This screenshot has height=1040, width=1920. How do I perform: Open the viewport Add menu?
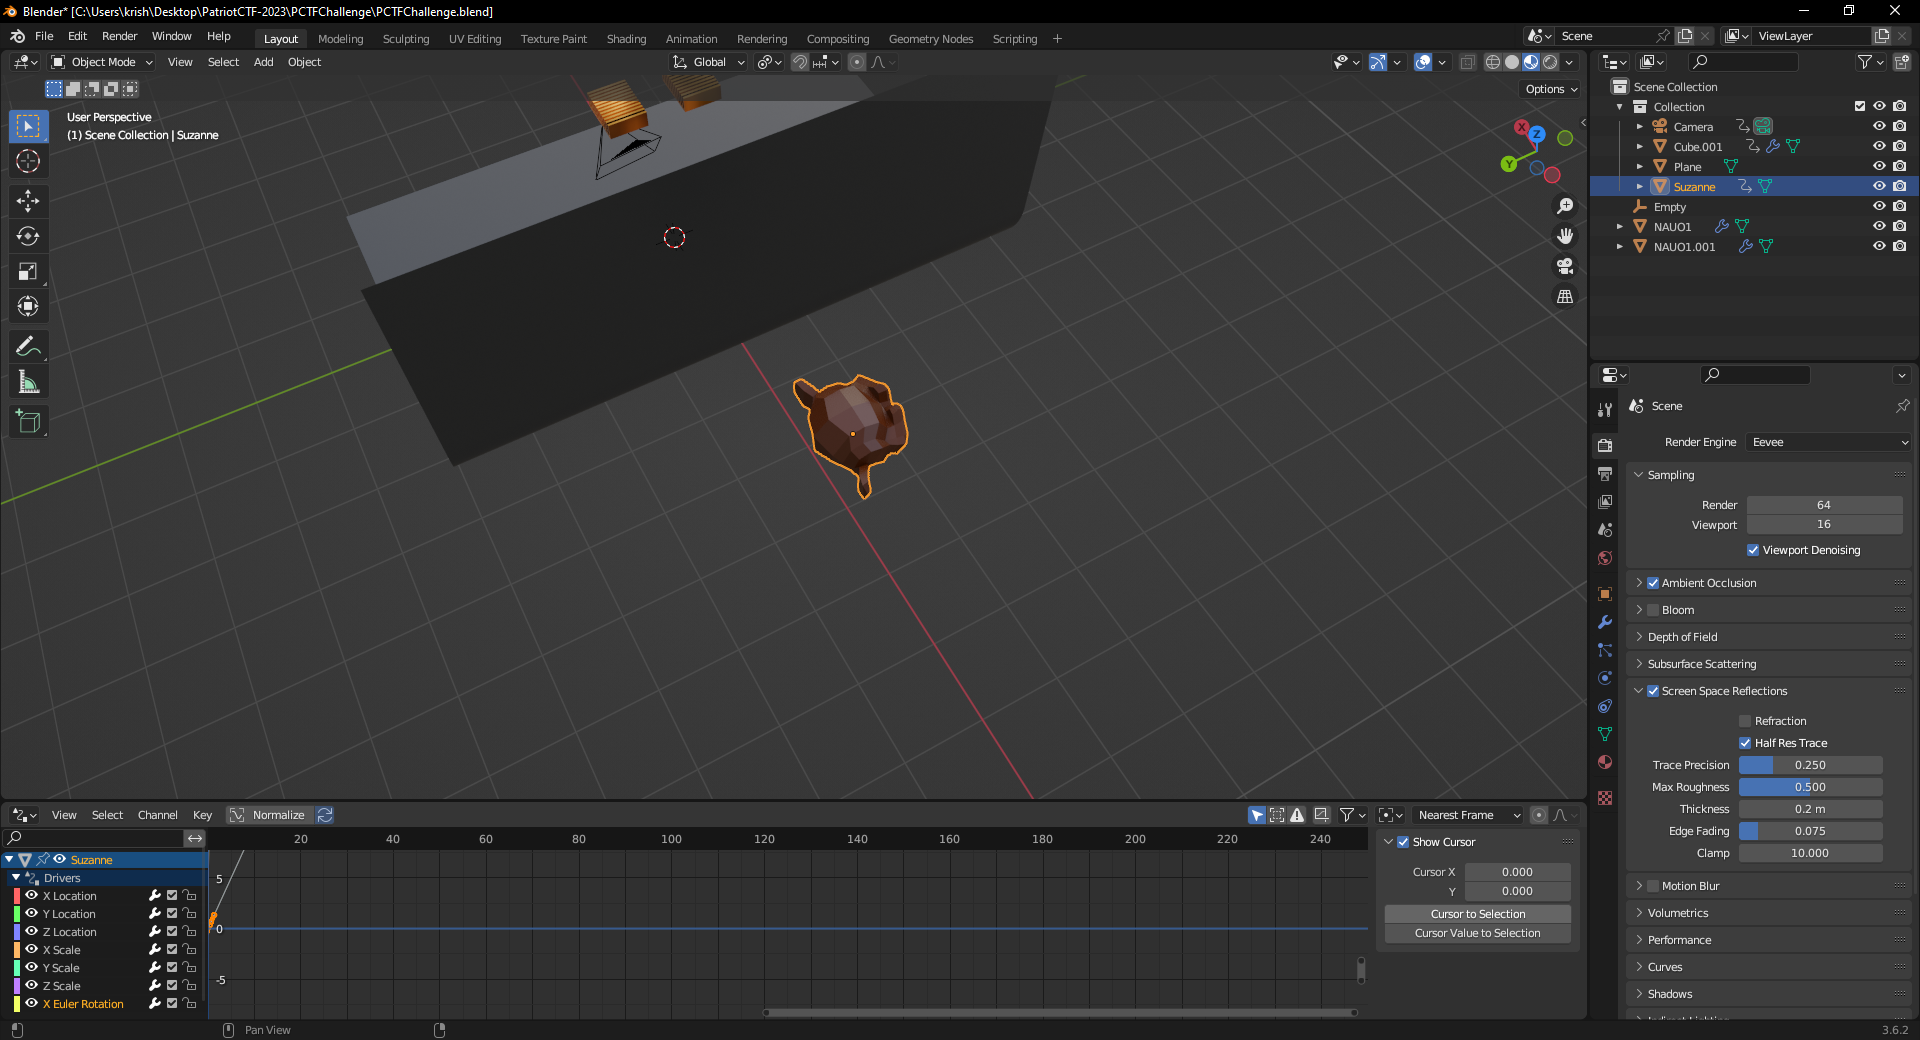(x=263, y=62)
